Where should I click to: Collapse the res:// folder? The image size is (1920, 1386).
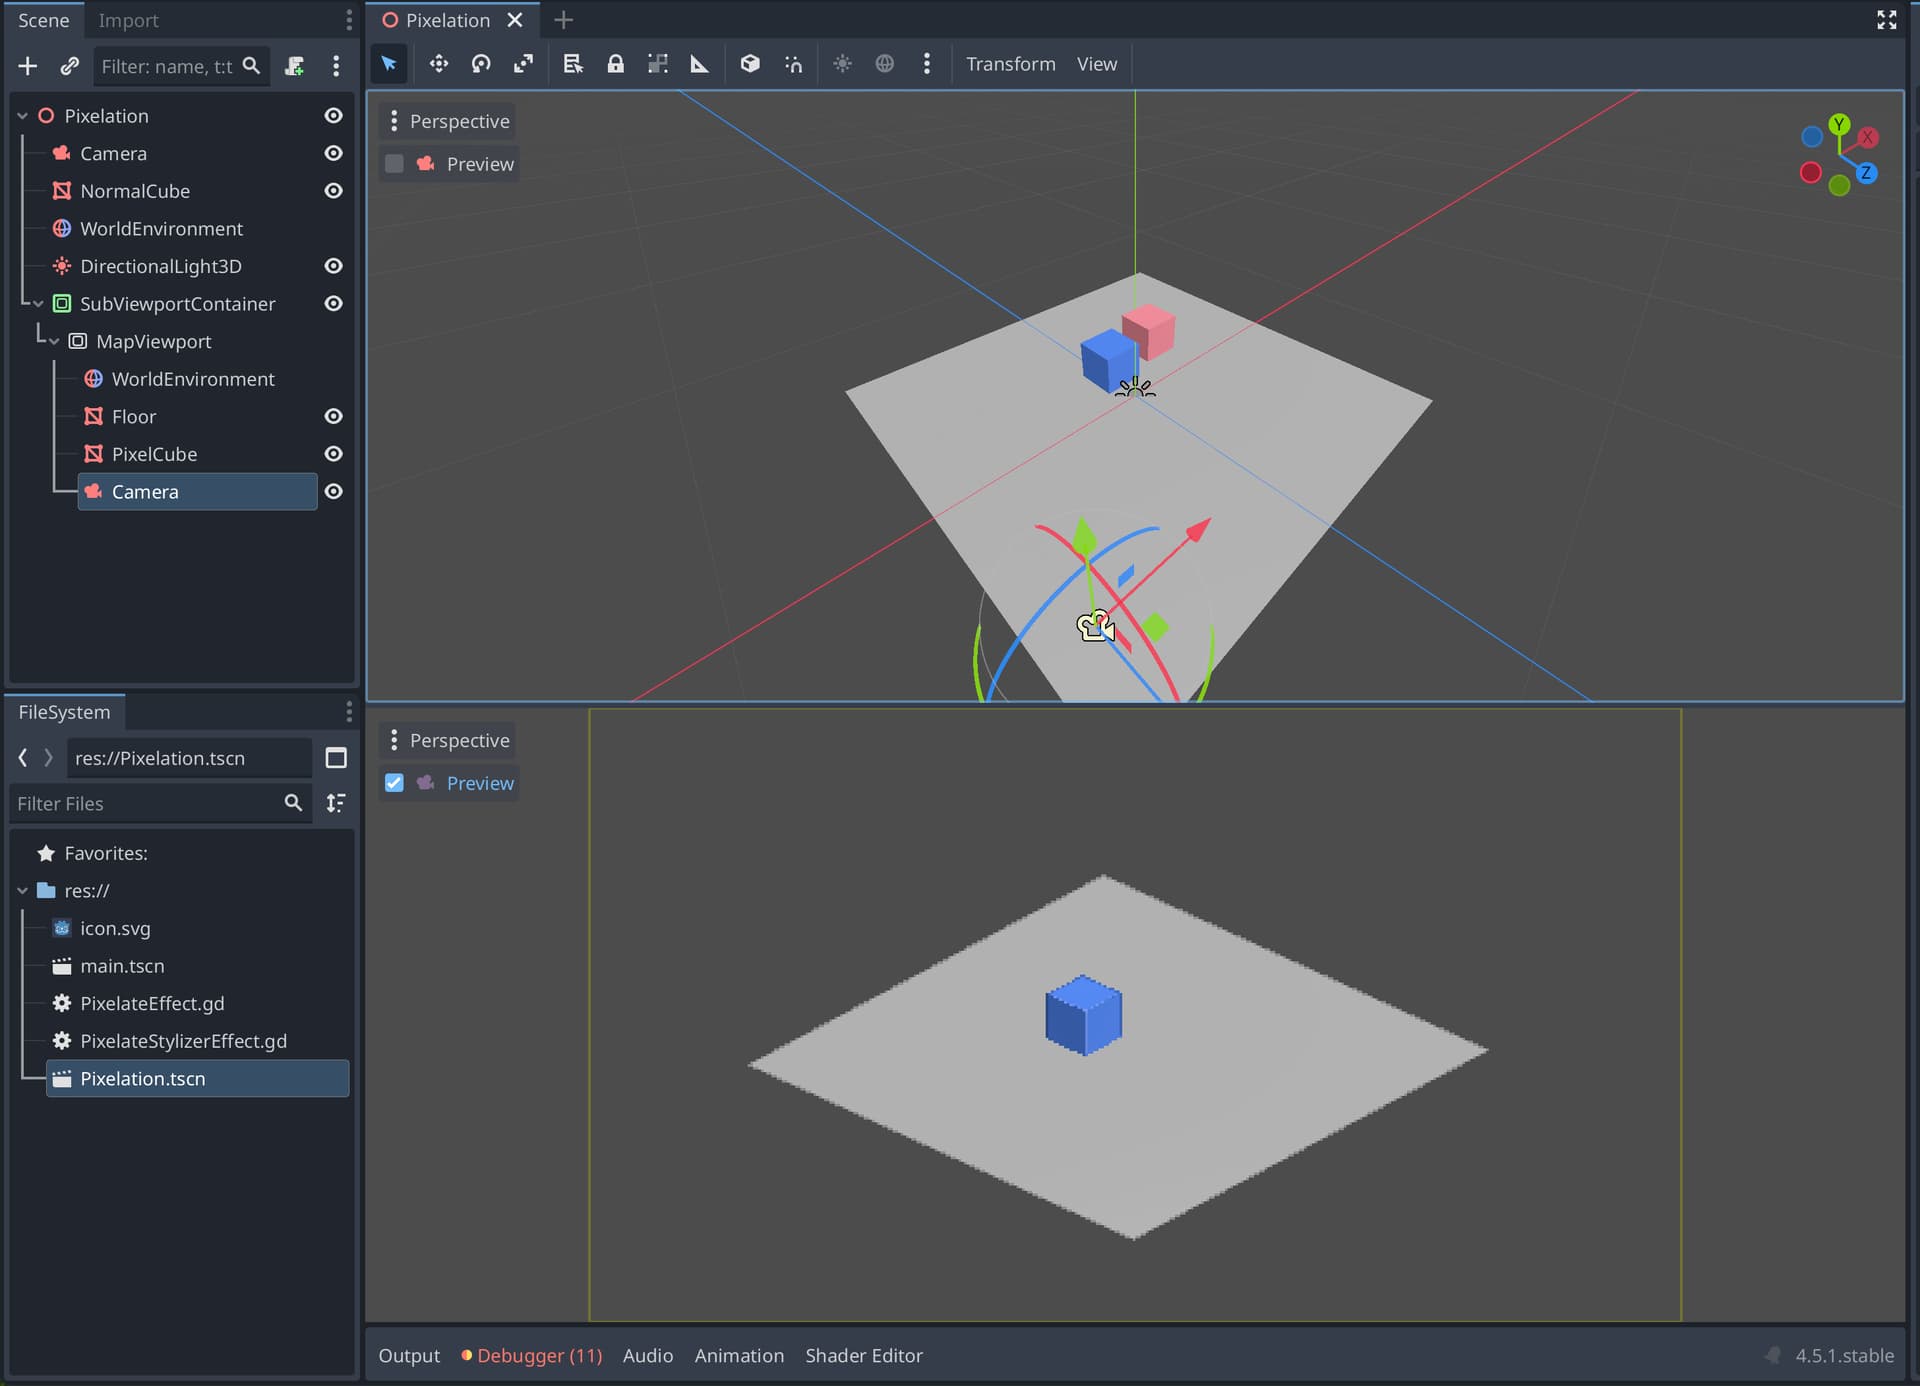point(22,891)
